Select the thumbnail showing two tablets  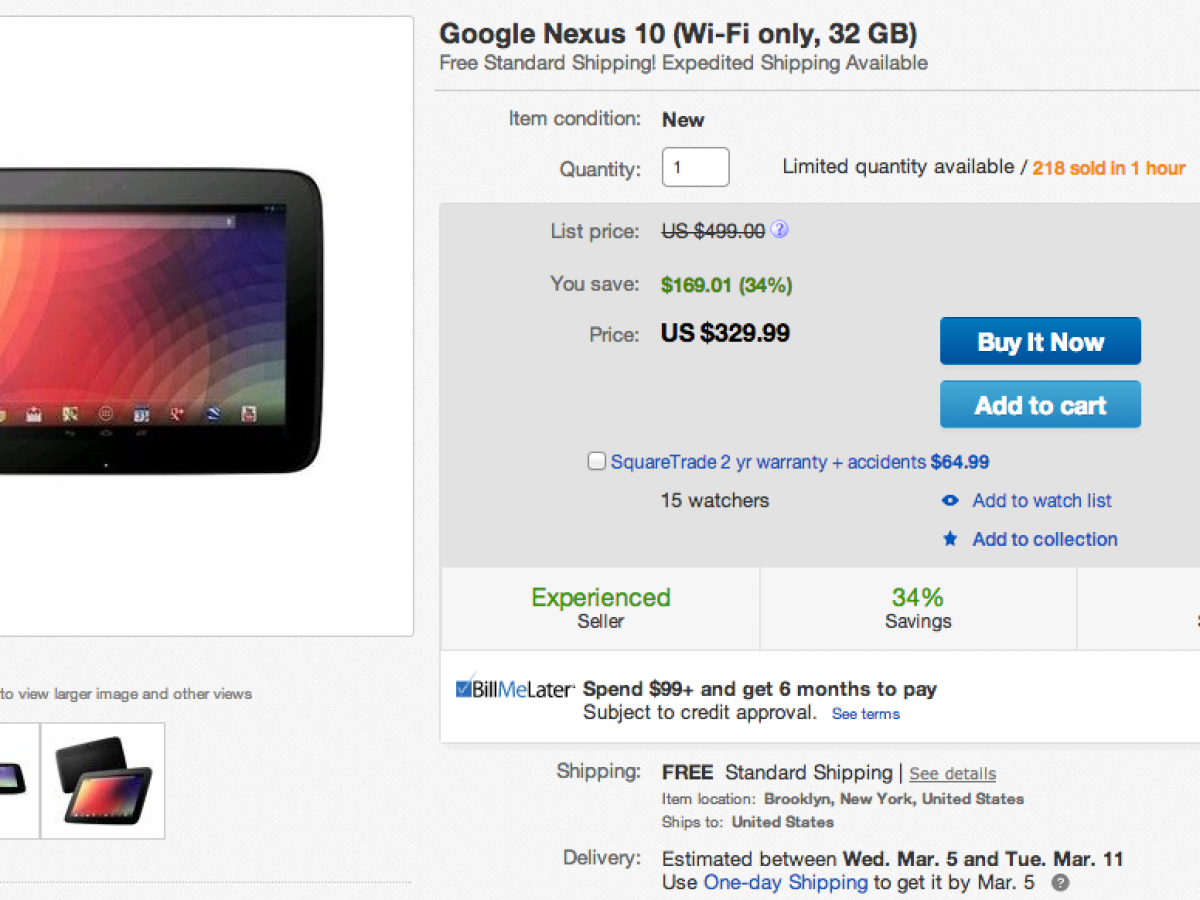click(x=103, y=781)
